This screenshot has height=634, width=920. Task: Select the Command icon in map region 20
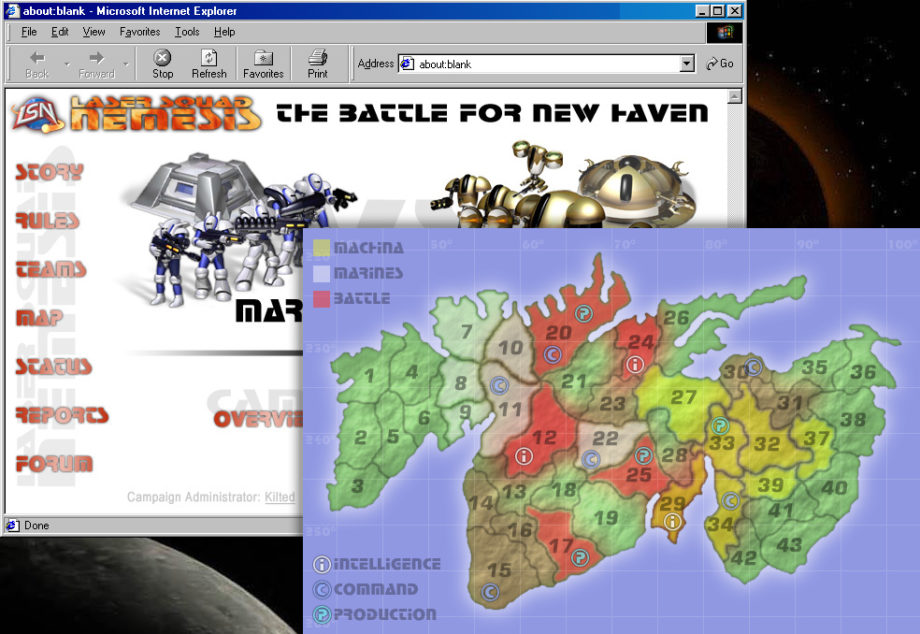[552, 354]
